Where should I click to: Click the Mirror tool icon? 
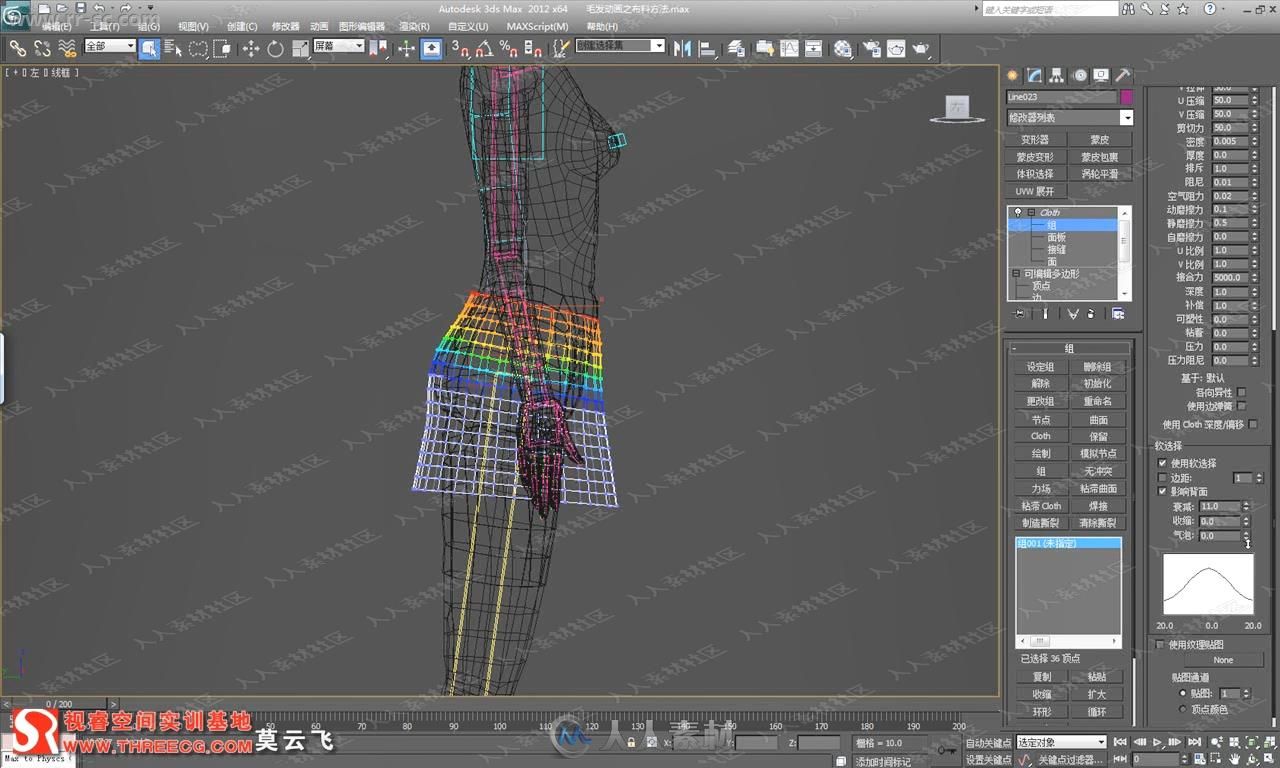(683, 48)
